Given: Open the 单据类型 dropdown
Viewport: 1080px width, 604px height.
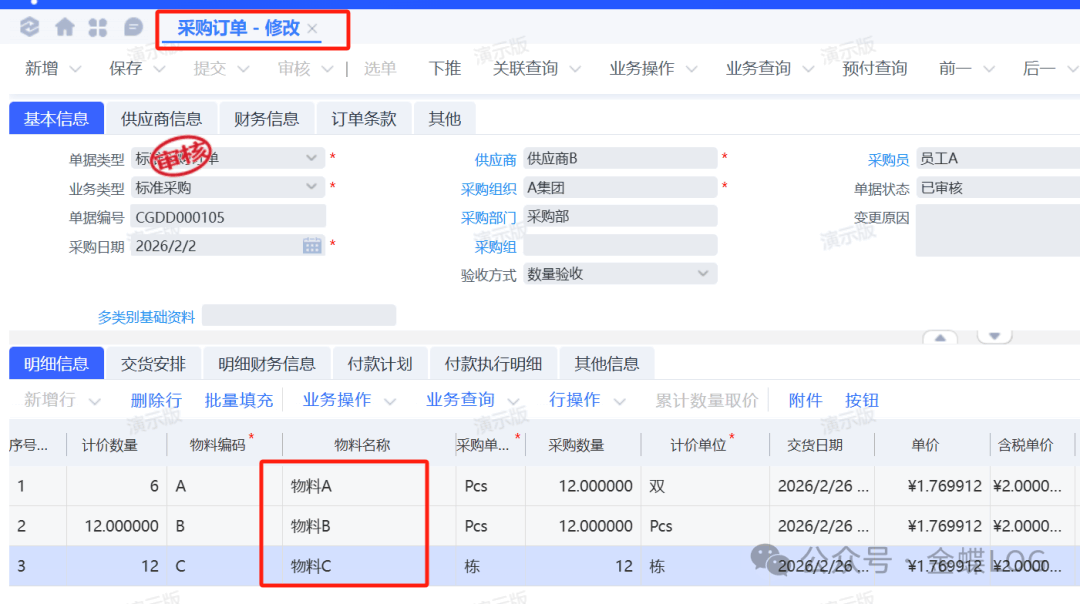Looking at the screenshot, I should point(312,158).
